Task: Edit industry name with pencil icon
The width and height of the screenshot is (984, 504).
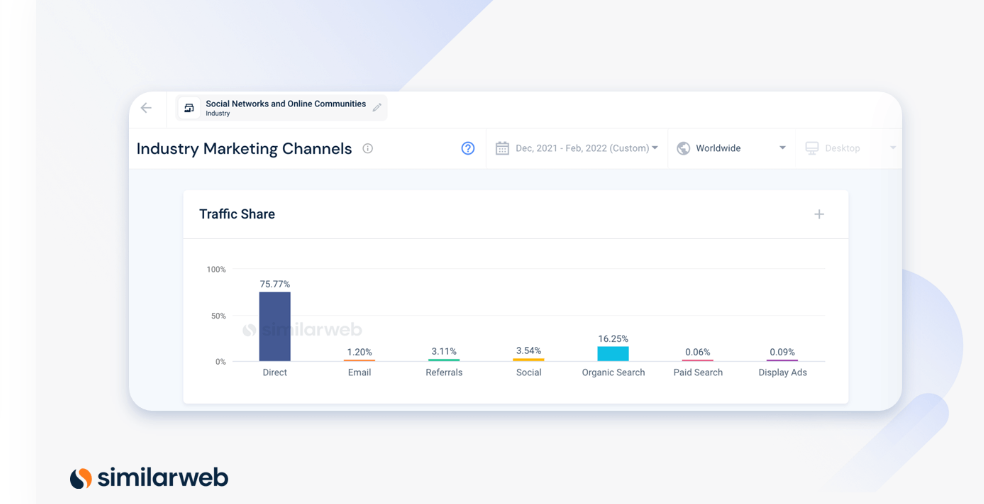Action: click(377, 107)
